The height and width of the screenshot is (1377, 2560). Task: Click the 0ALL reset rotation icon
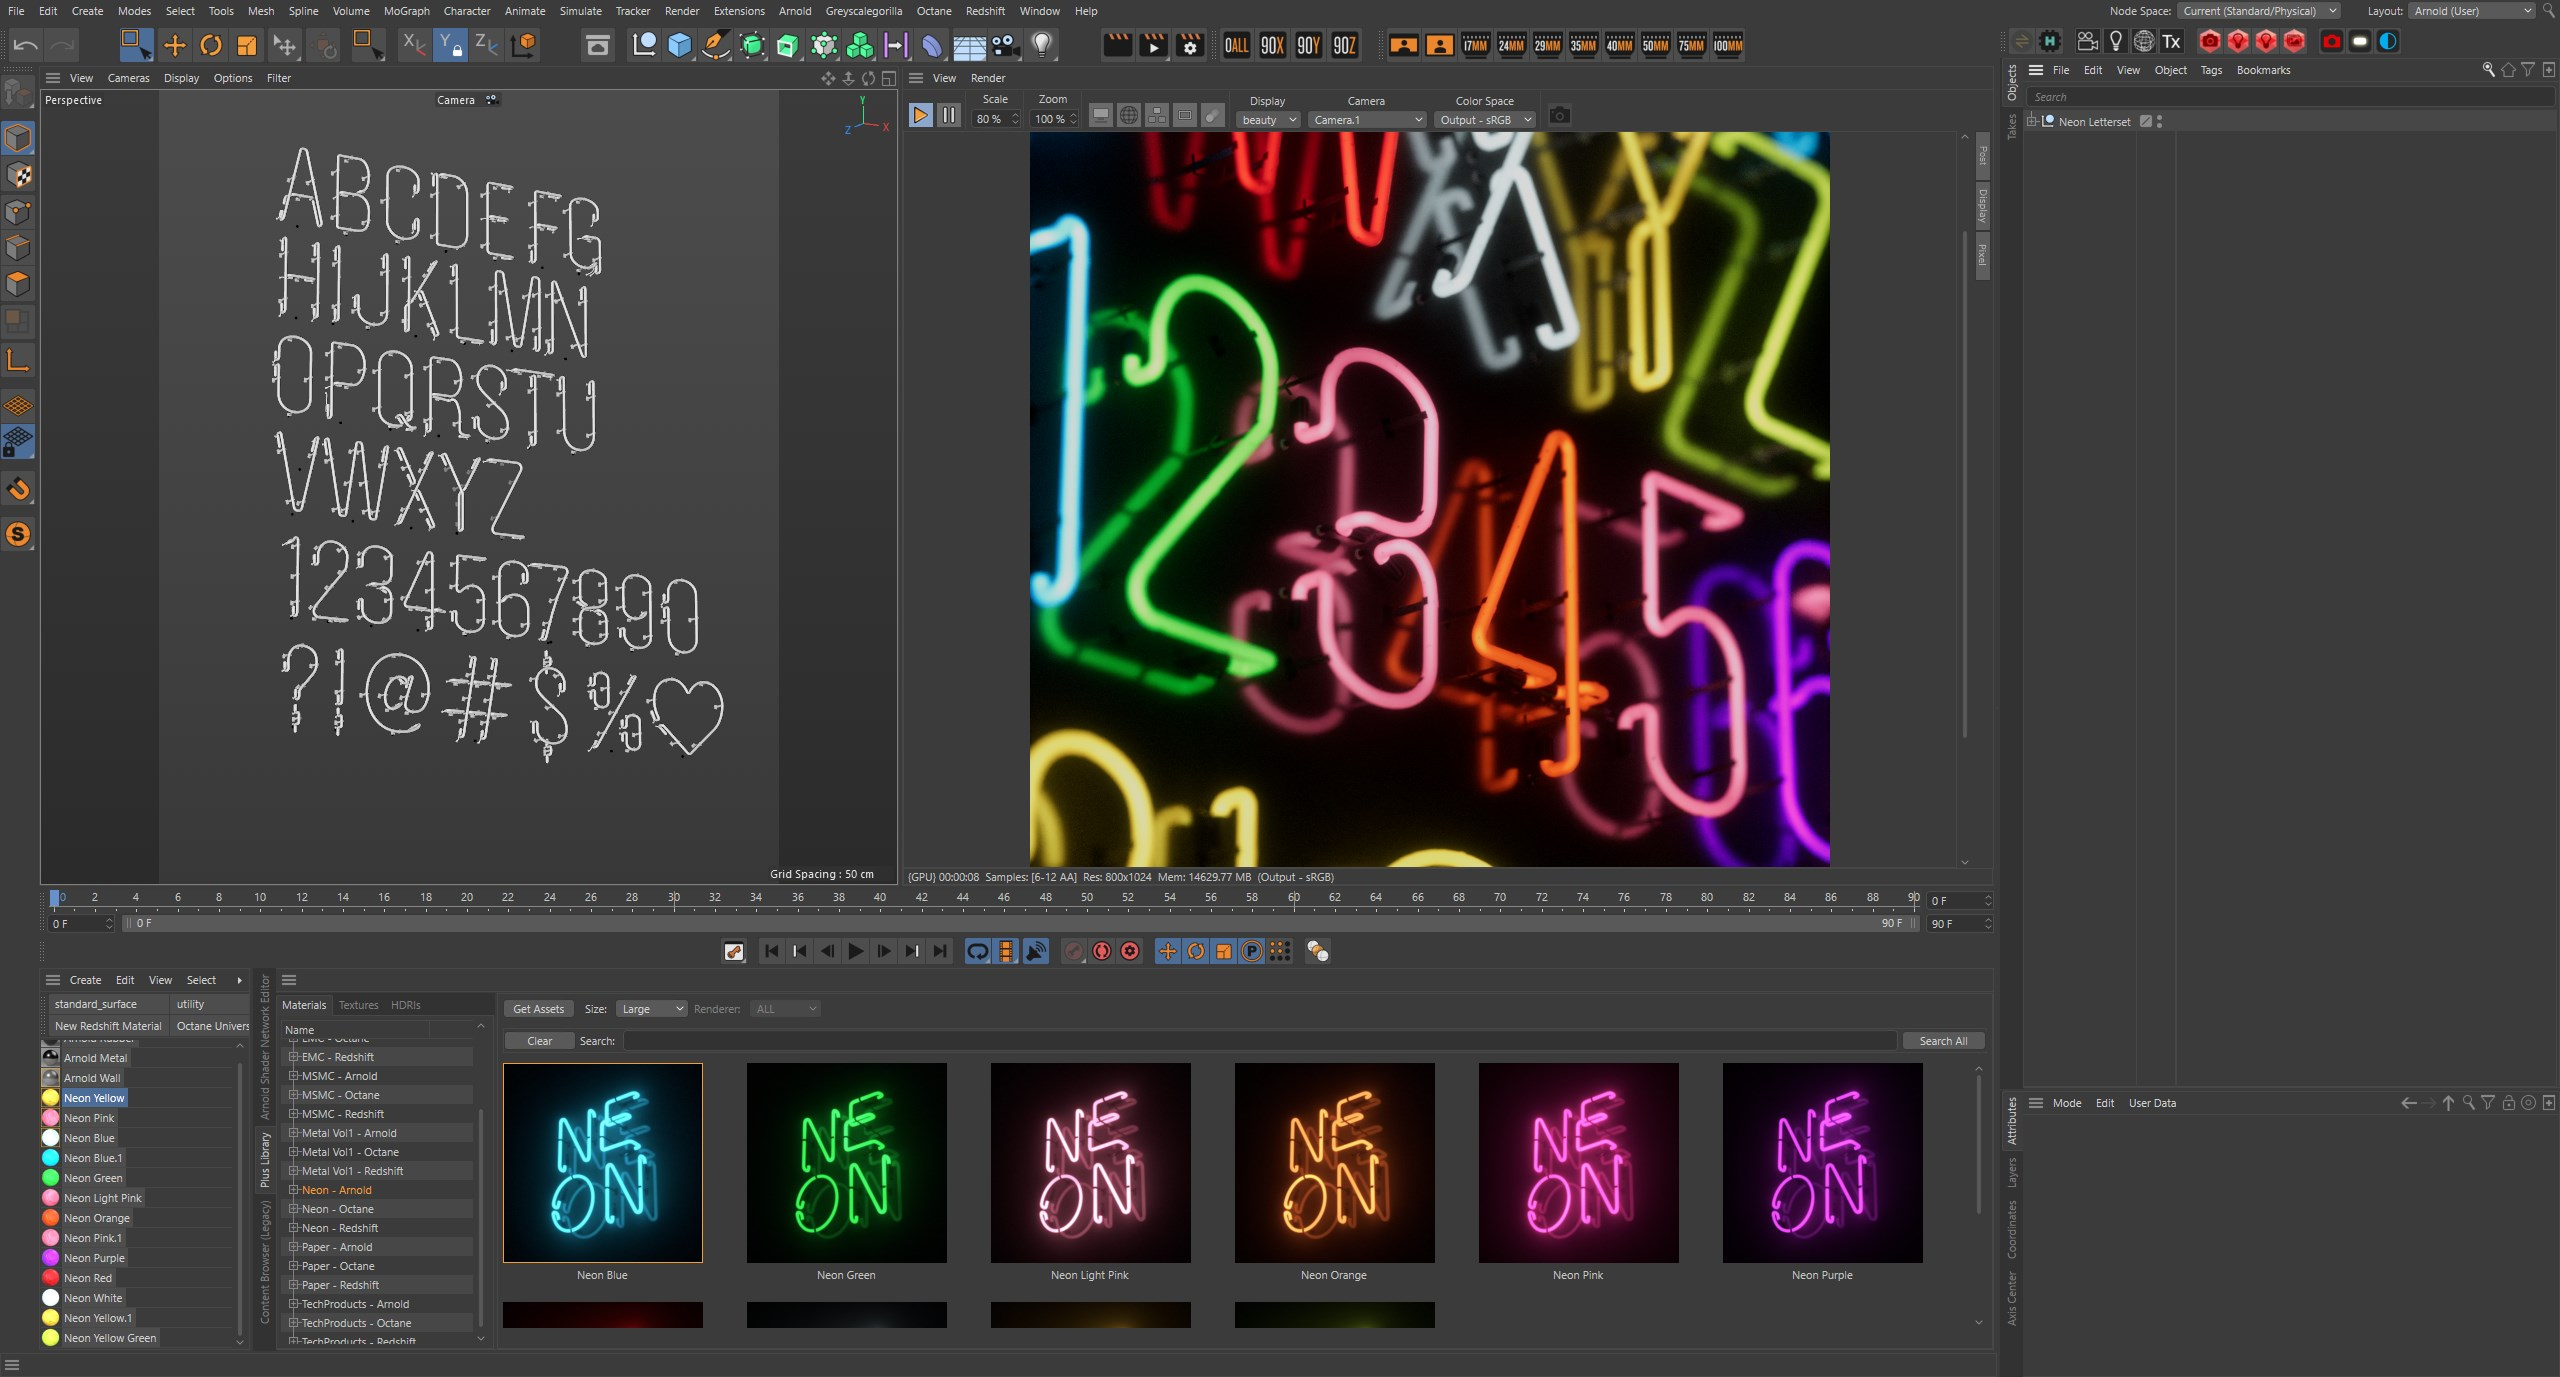[x=1237, y=45]
